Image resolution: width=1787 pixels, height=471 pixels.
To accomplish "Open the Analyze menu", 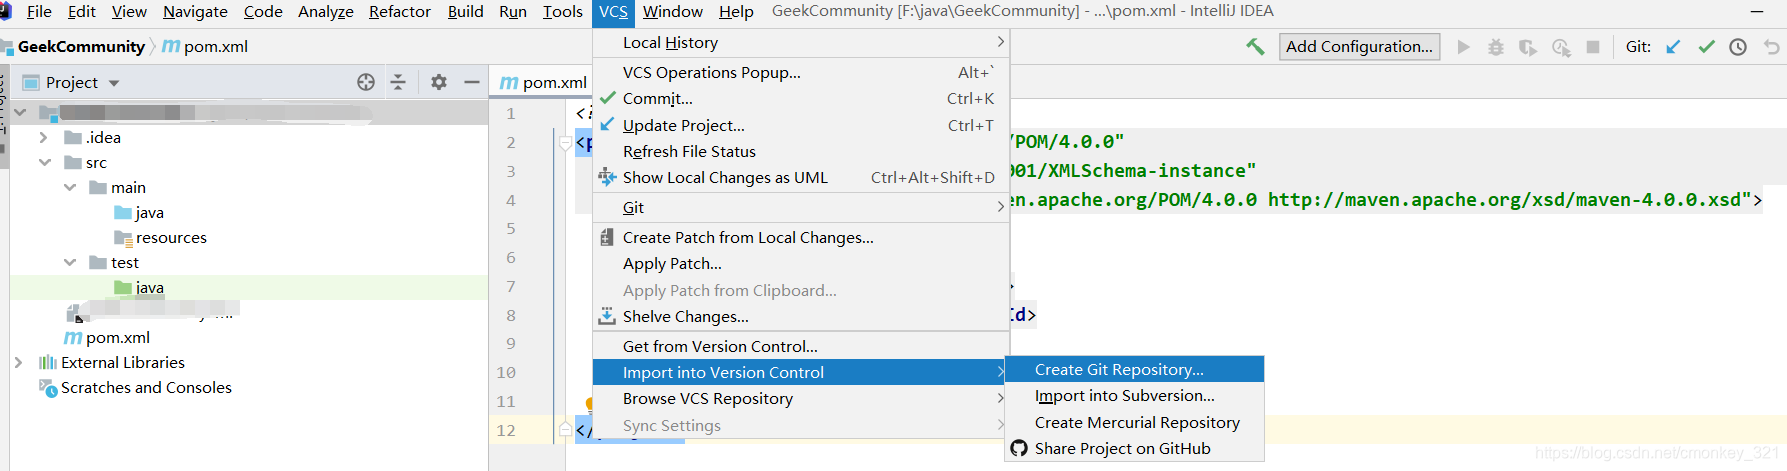I will 326,12.
